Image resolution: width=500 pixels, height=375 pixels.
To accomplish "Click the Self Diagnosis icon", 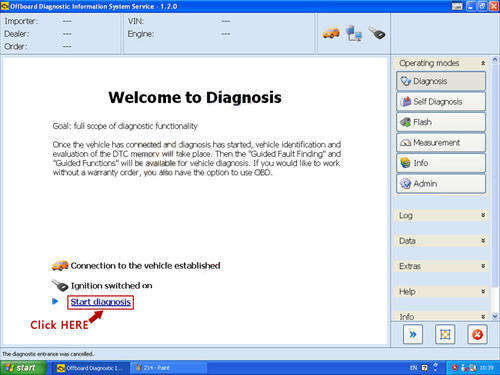I will coord(406,102).
